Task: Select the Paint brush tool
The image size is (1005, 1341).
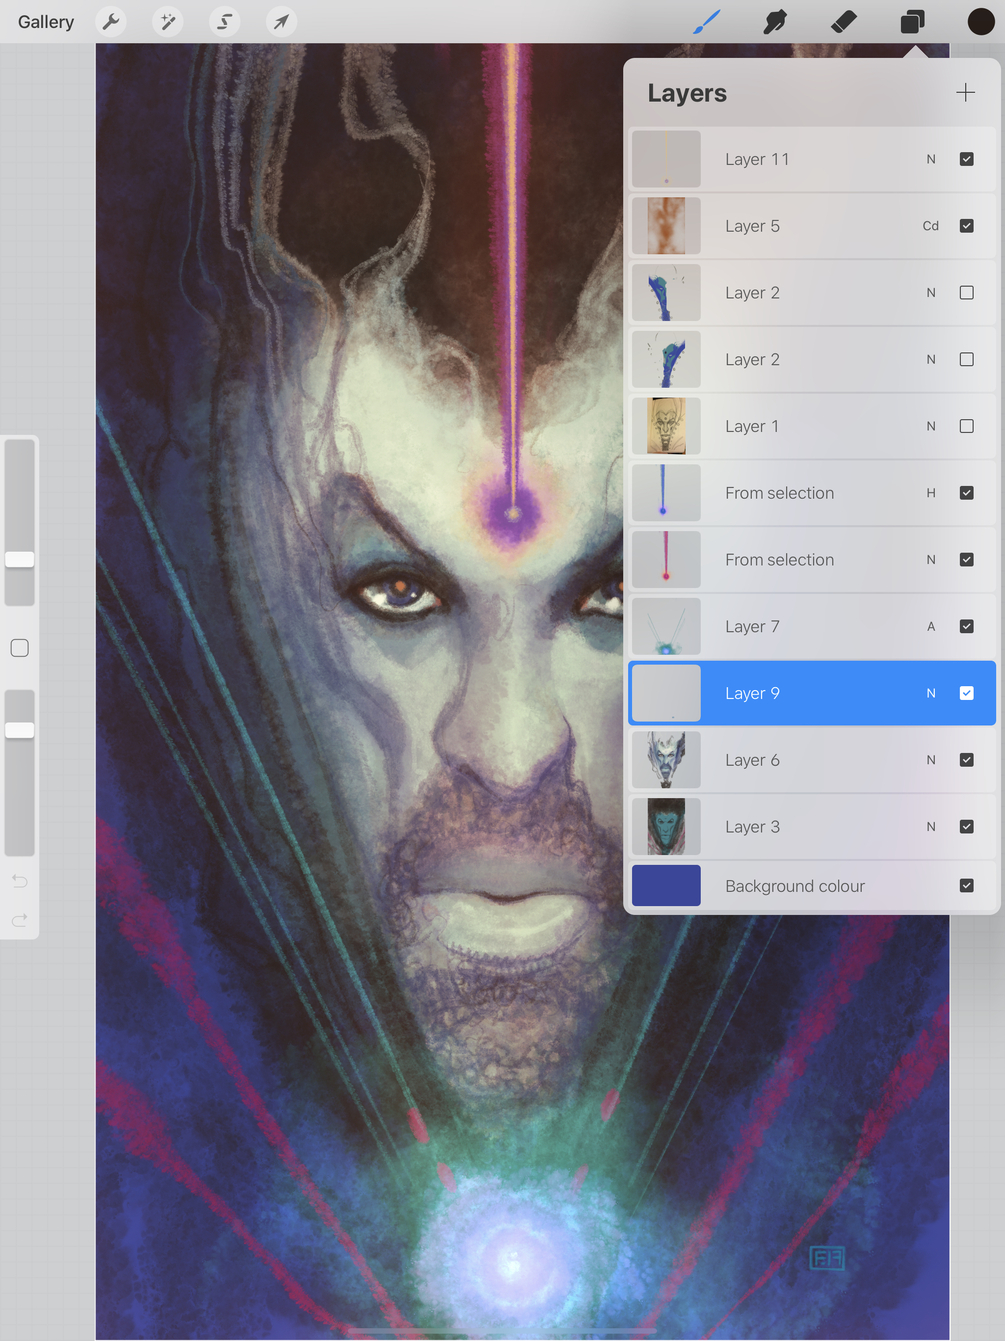Action: point(707,21)
